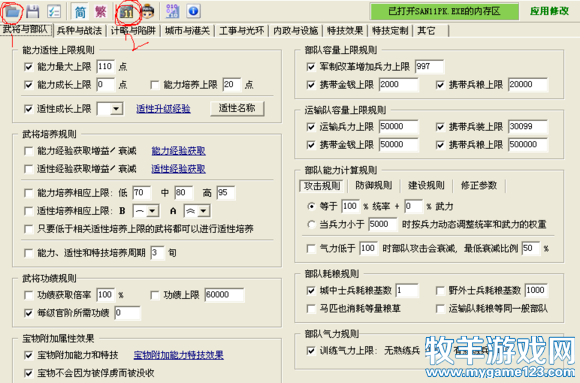Open 适性升级经验 link
This screenshot has height=383, width=580.
click(163, 109)
